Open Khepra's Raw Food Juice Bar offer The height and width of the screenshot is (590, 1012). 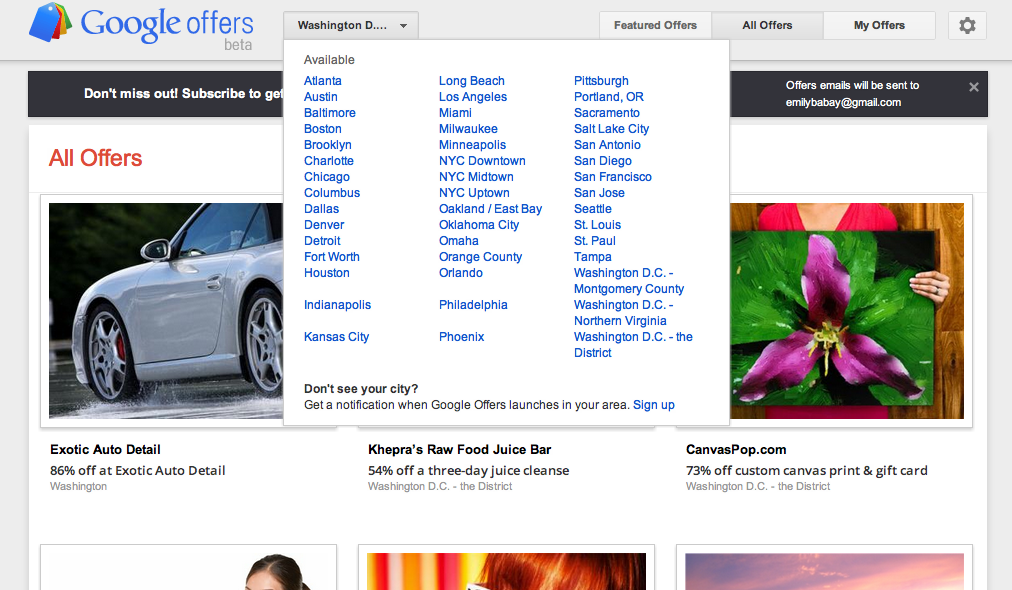click(460, 450)
